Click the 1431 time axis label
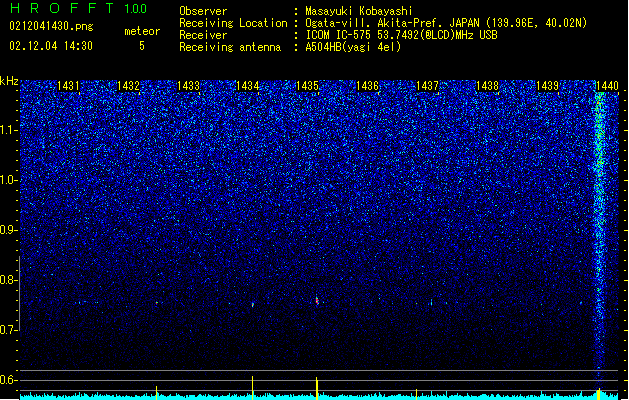Viewport: 629px width, 400px height. click(x=68, y=86)
